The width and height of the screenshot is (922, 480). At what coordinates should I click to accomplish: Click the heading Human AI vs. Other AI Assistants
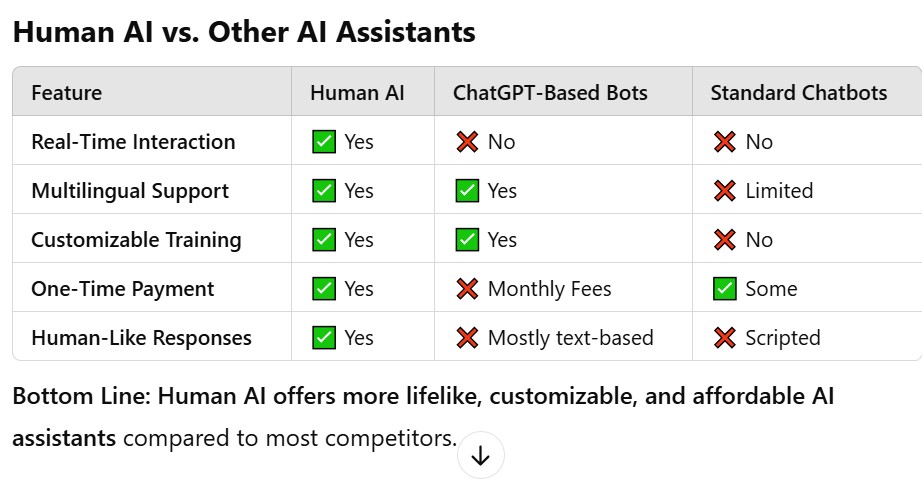coord(244,31)
